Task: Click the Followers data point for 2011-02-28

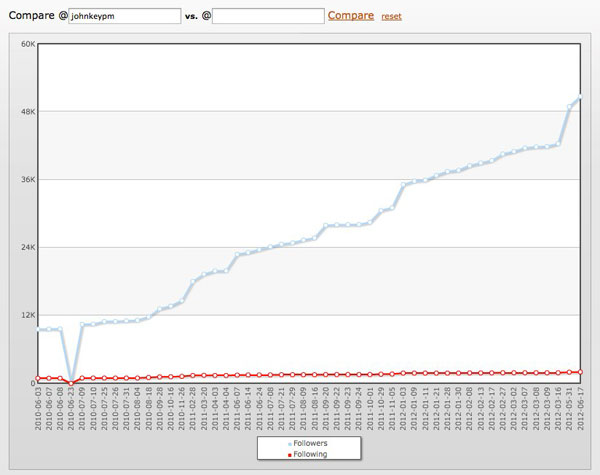Action: click(x=193, y=281)
